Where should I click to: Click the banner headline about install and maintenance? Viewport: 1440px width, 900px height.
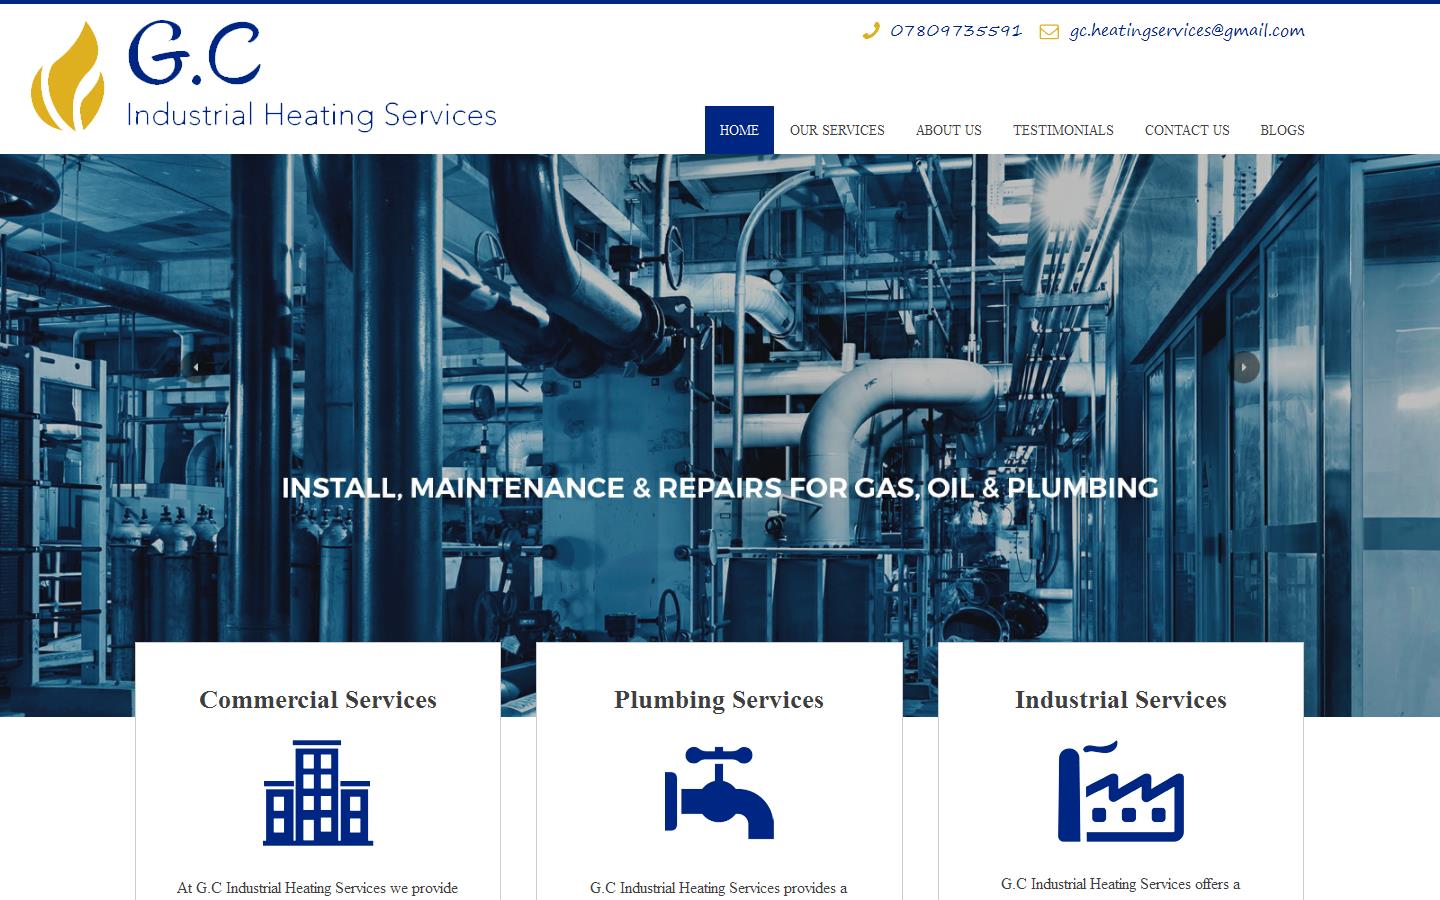coord(719,490)
